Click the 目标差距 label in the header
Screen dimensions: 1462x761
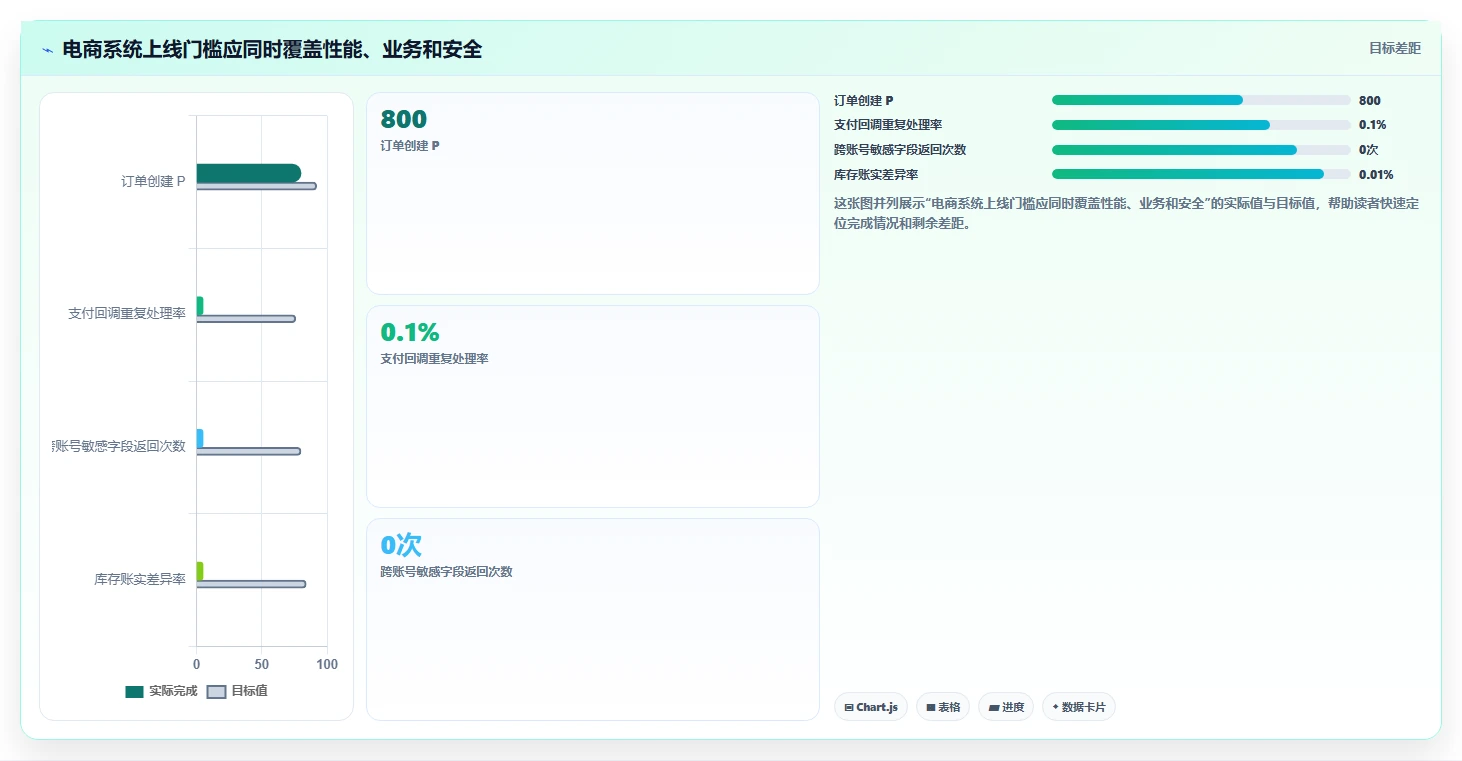[1394, 48]
